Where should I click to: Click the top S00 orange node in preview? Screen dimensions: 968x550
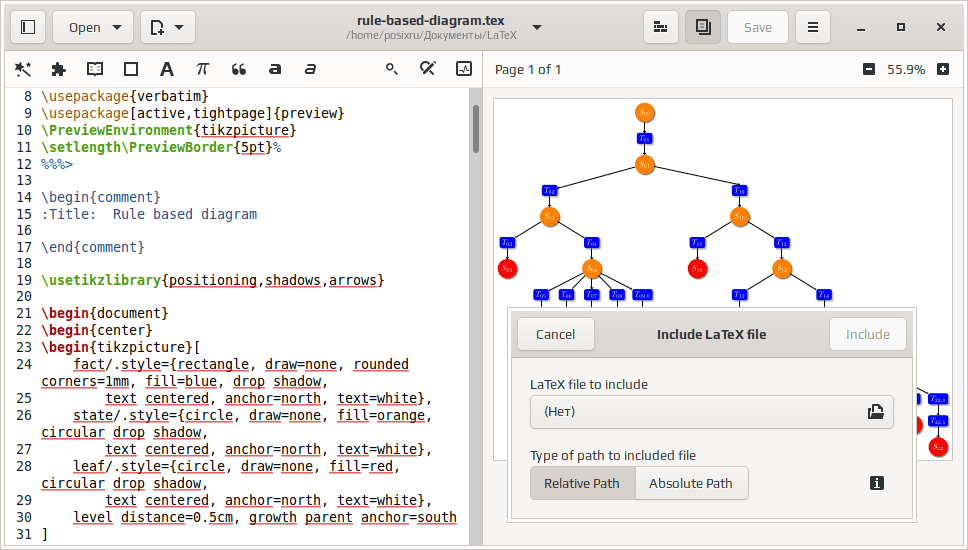pyautogui.click(x=645, y=113)
